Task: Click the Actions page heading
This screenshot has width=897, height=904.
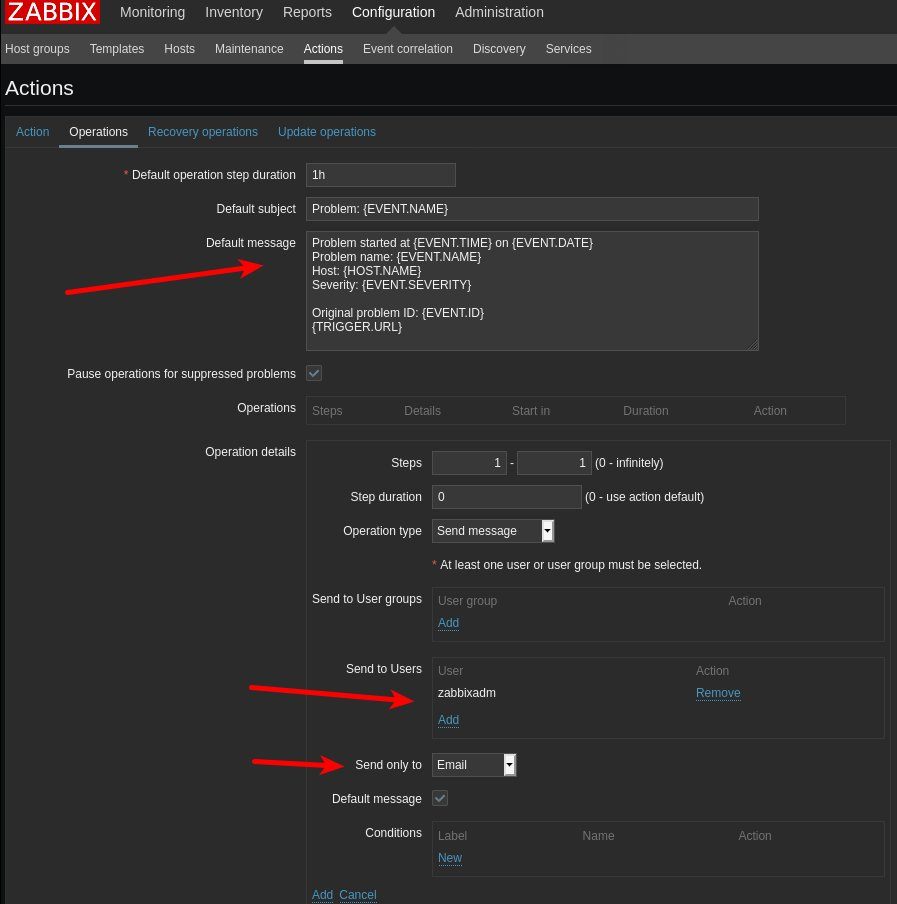Action: [x=39, y=88]
